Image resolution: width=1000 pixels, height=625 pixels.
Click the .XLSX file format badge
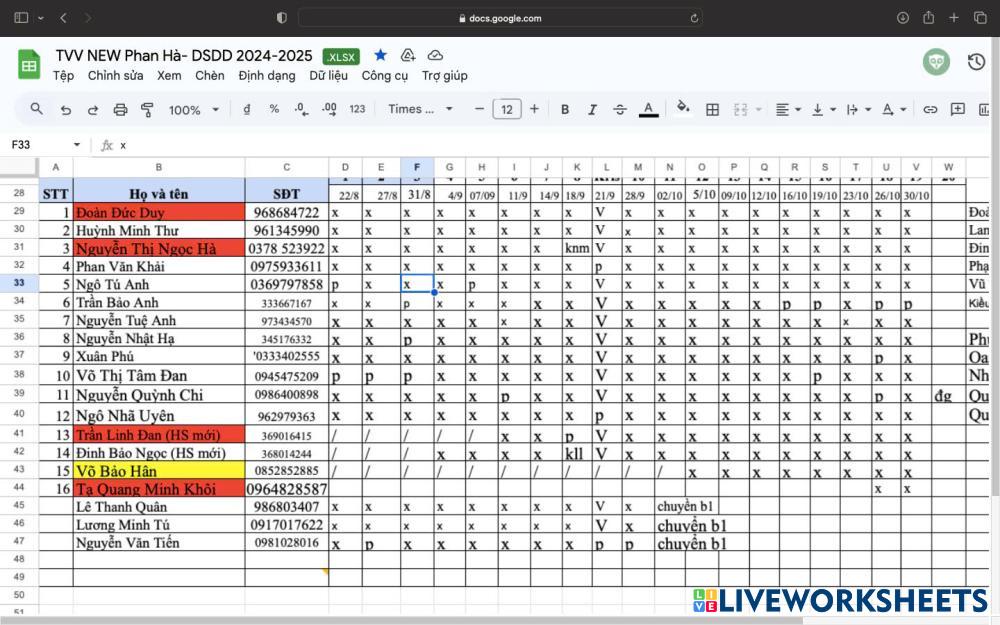click(341, 56)
